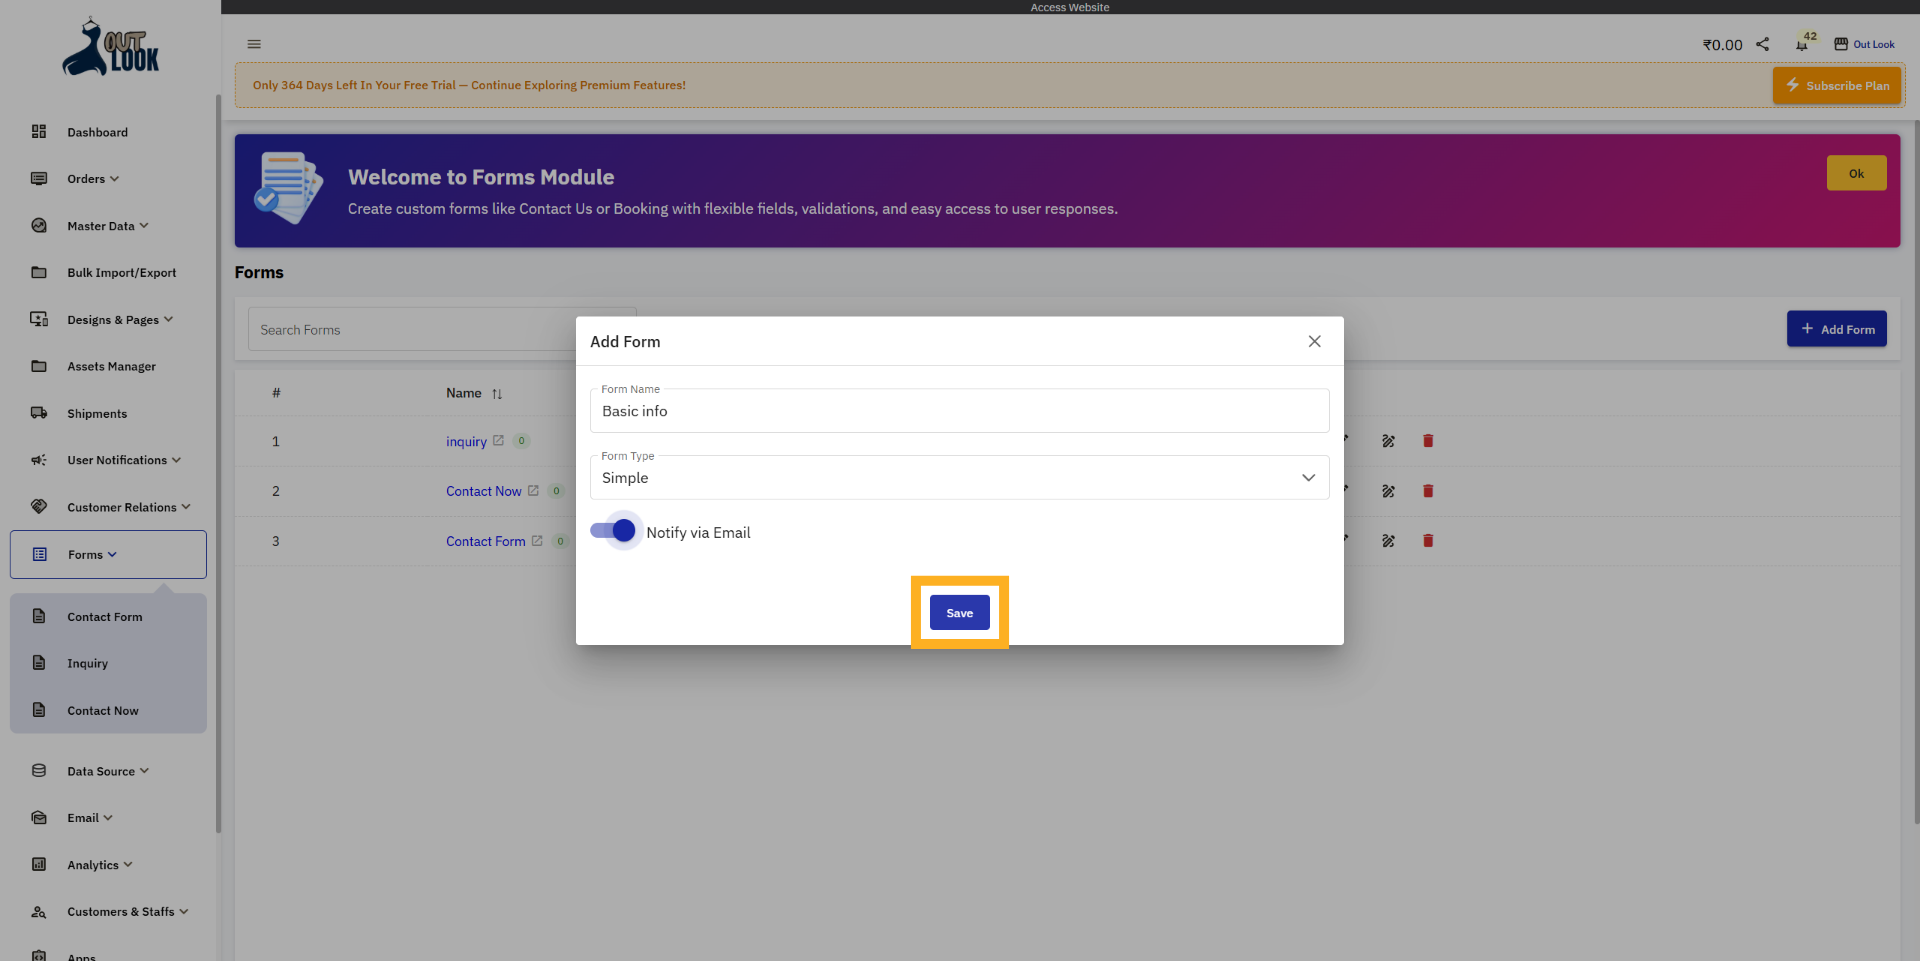Delete the Contact Now form via trash icon
1920x961 pixels.
[x=1428, y=491]
